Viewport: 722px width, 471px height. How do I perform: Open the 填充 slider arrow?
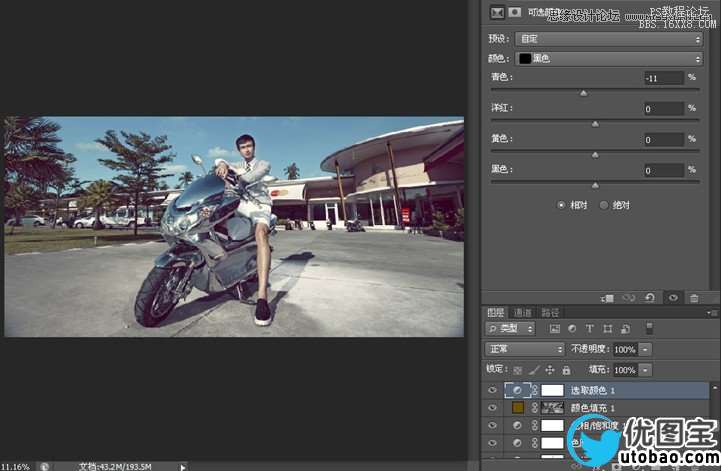(645, 370)
